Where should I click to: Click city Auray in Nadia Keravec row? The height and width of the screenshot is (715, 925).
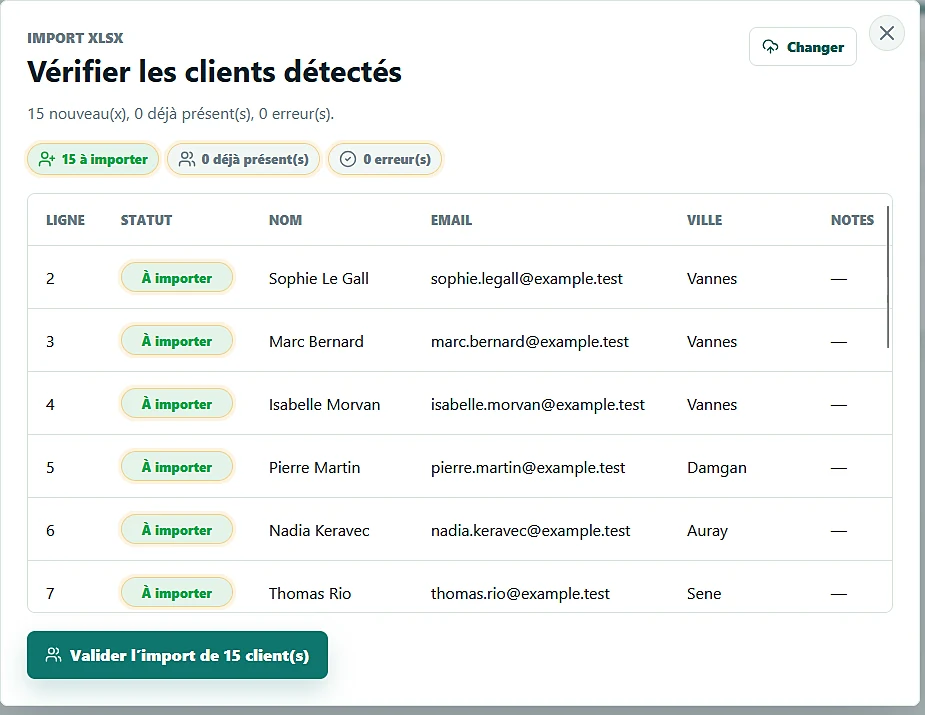pos(707,531)
